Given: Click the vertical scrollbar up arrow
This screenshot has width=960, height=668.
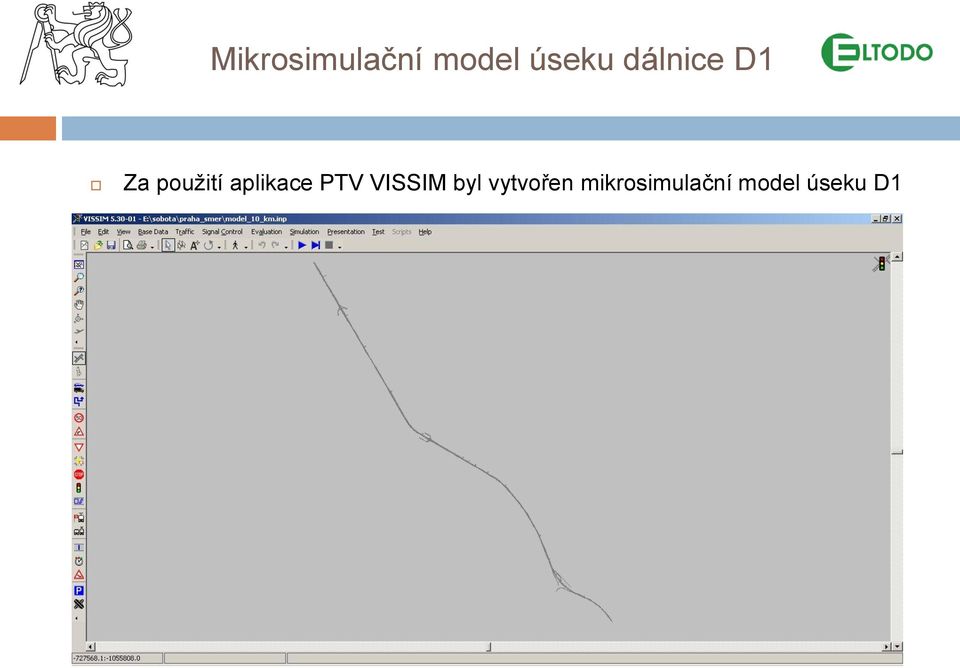Looking at the screenshot, I should coord(897,257).
